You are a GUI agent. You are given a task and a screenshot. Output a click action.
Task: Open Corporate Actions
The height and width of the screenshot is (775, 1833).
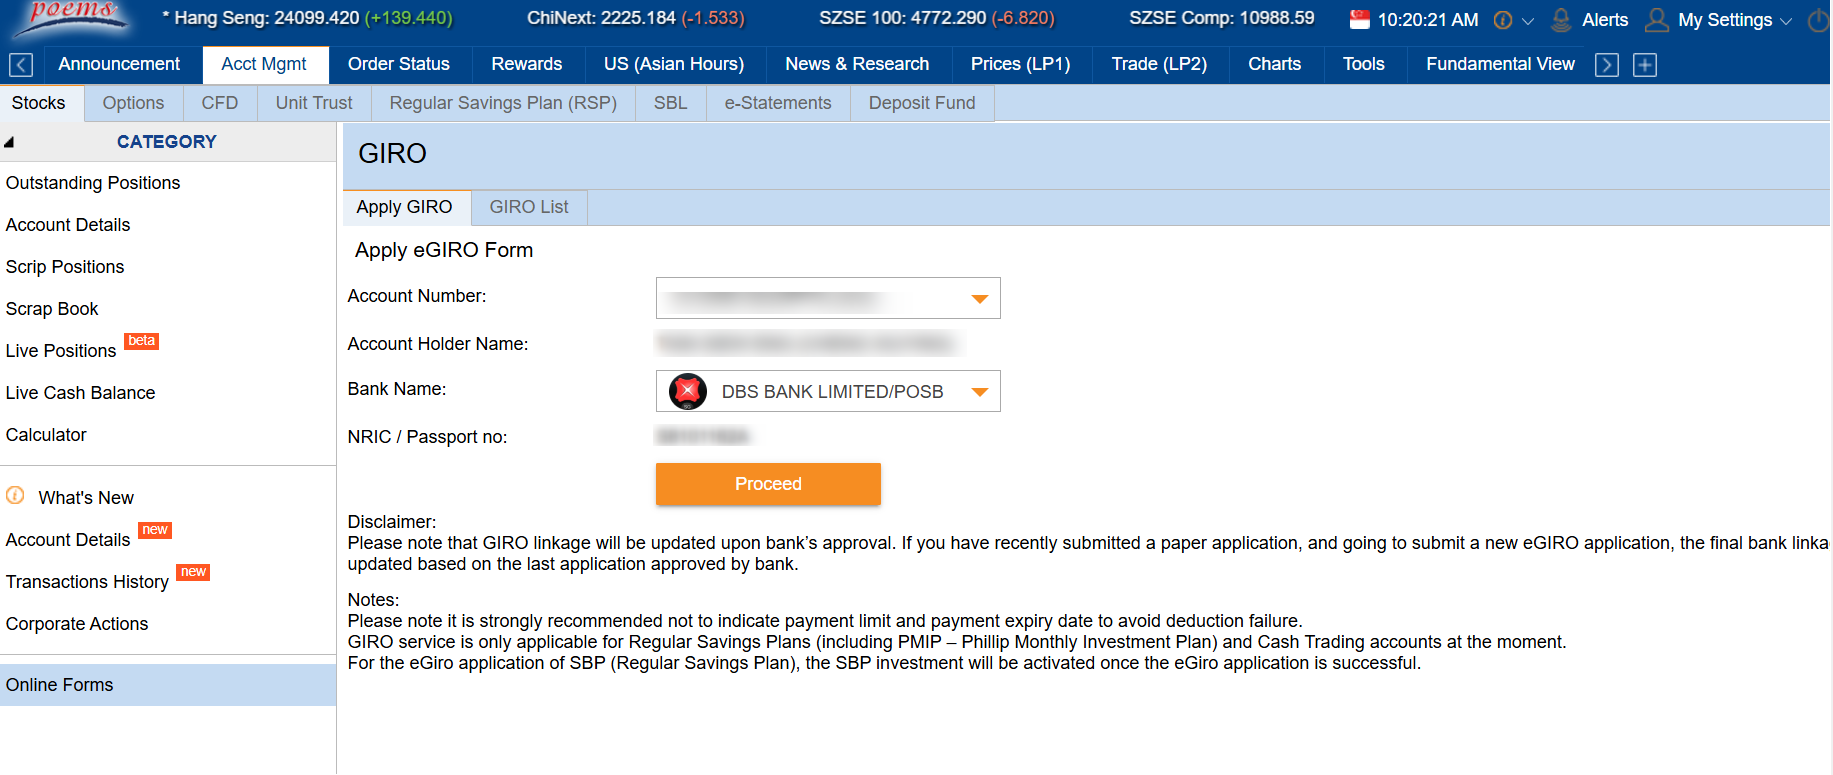(x=77, y=624)
